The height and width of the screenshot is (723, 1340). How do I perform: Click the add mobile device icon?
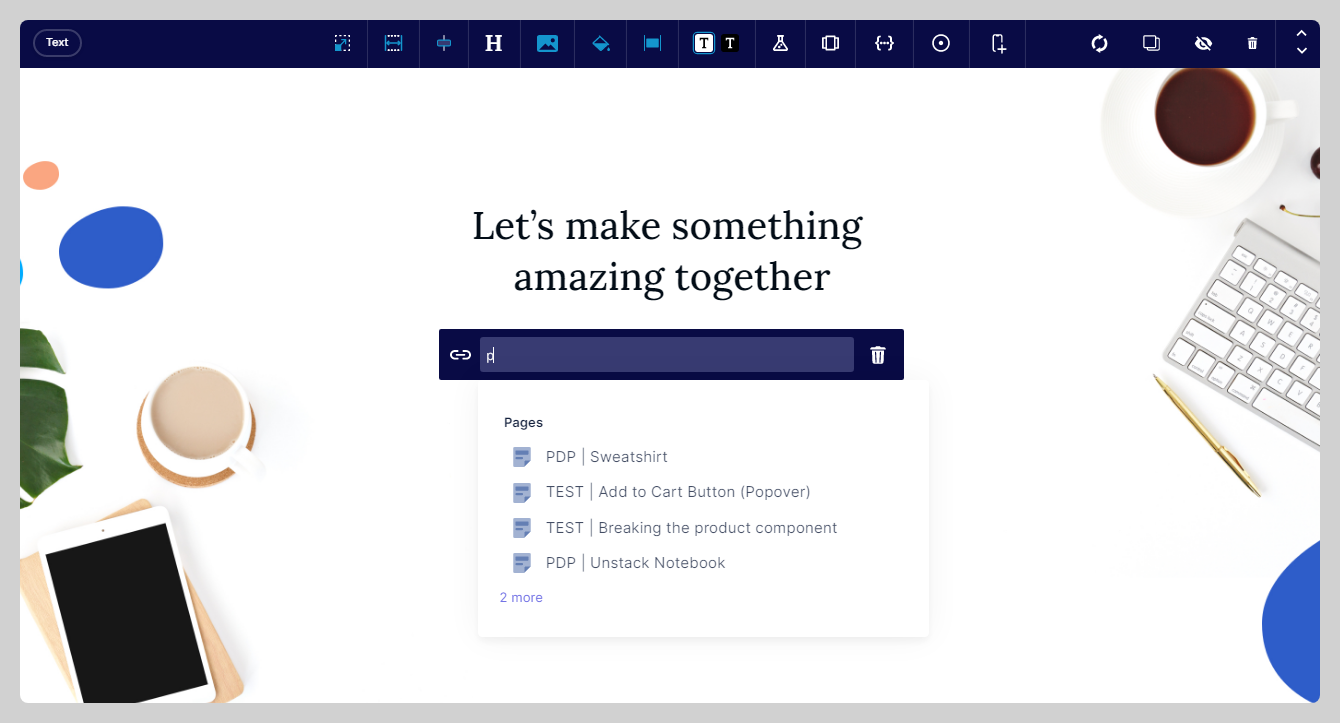tap(998, 43)
